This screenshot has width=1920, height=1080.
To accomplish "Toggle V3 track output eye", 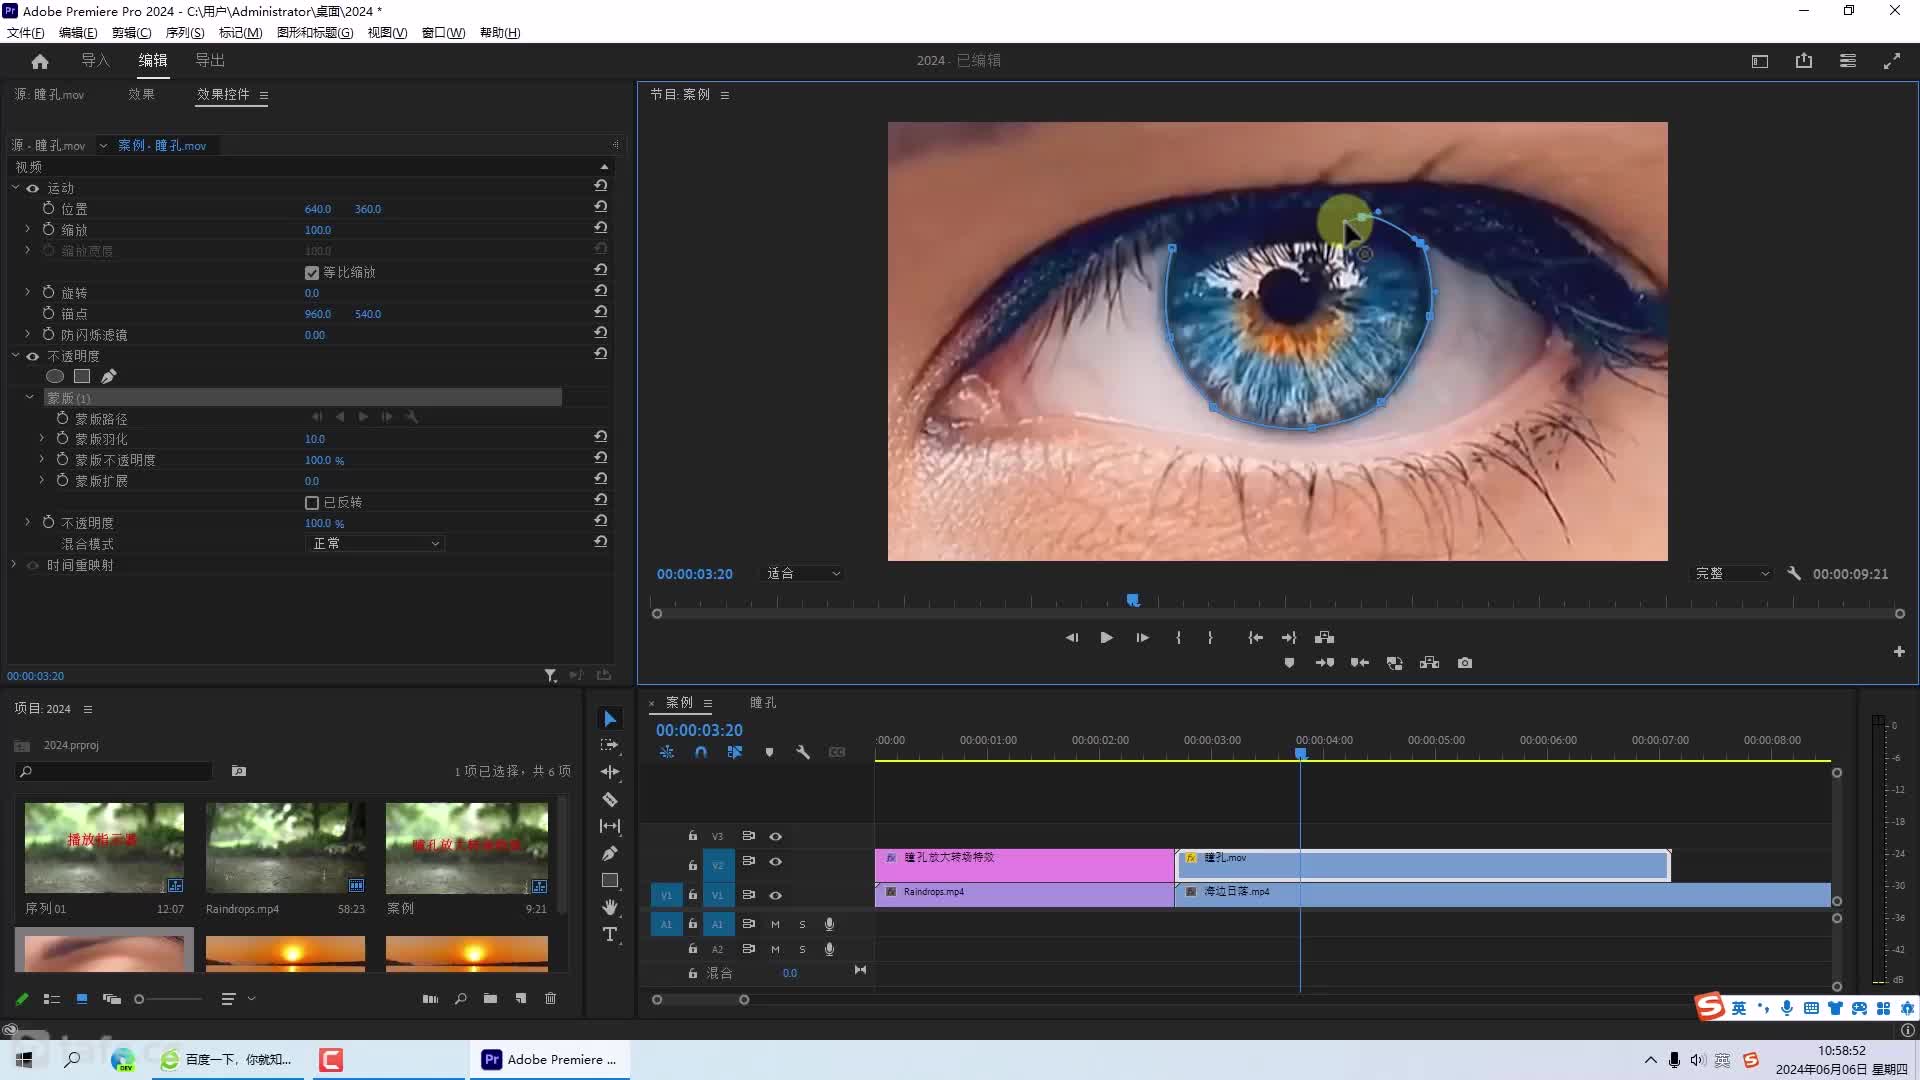I will tap(775, 836).
